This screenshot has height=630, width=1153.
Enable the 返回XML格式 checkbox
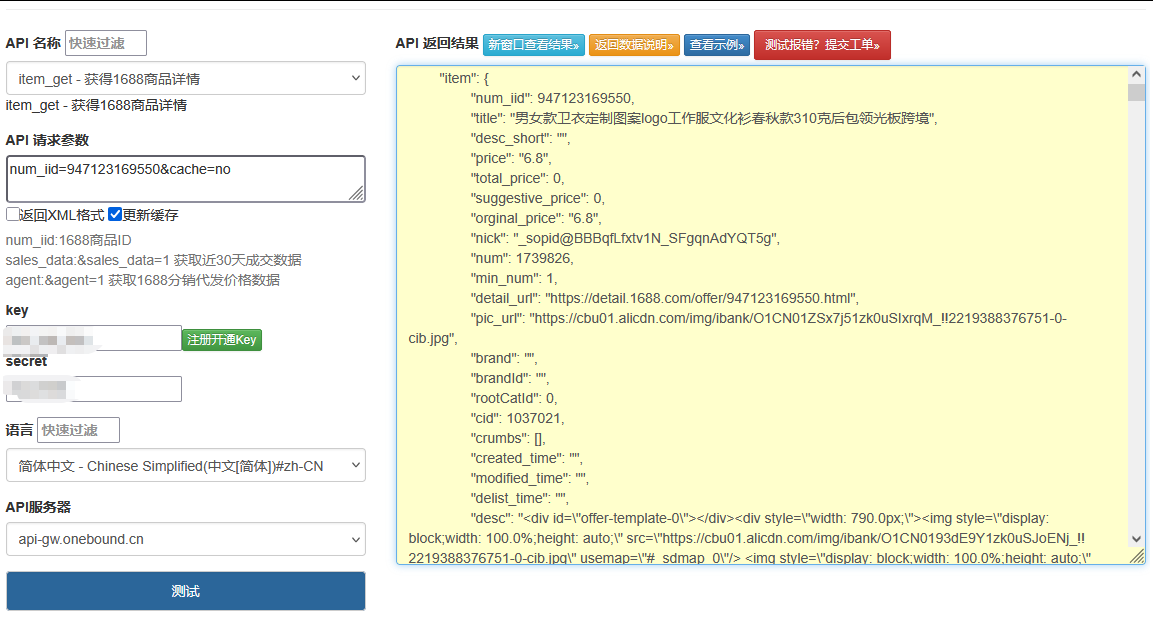click(13, 214)
